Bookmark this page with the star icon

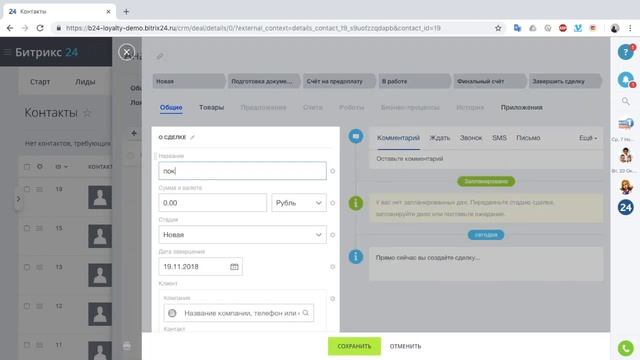click(x=498, y=28)
